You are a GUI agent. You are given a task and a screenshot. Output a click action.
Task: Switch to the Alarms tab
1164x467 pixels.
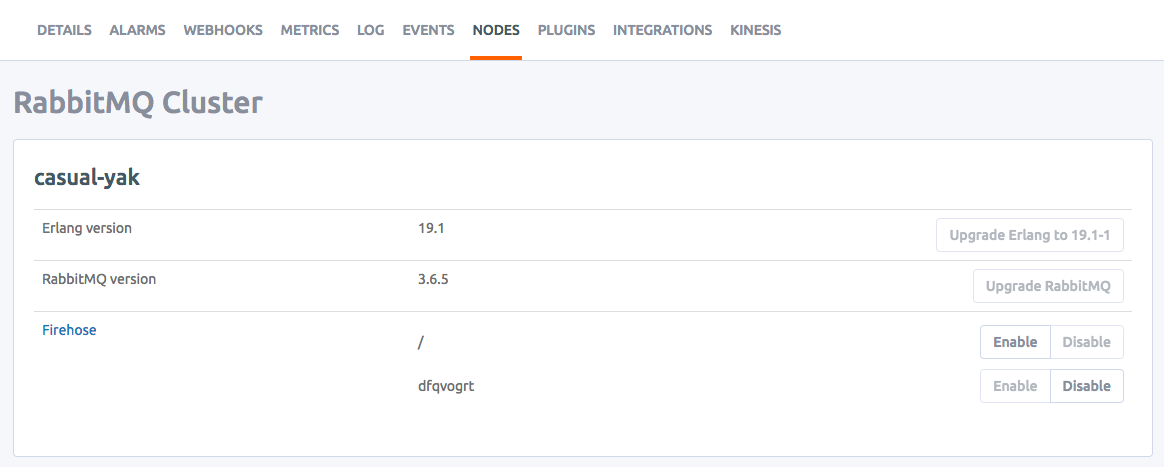(x=137, y=30)
